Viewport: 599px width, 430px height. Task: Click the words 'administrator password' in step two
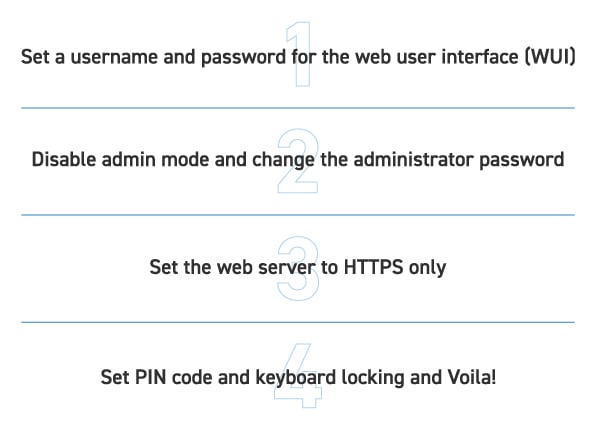(x=459, y=160)
